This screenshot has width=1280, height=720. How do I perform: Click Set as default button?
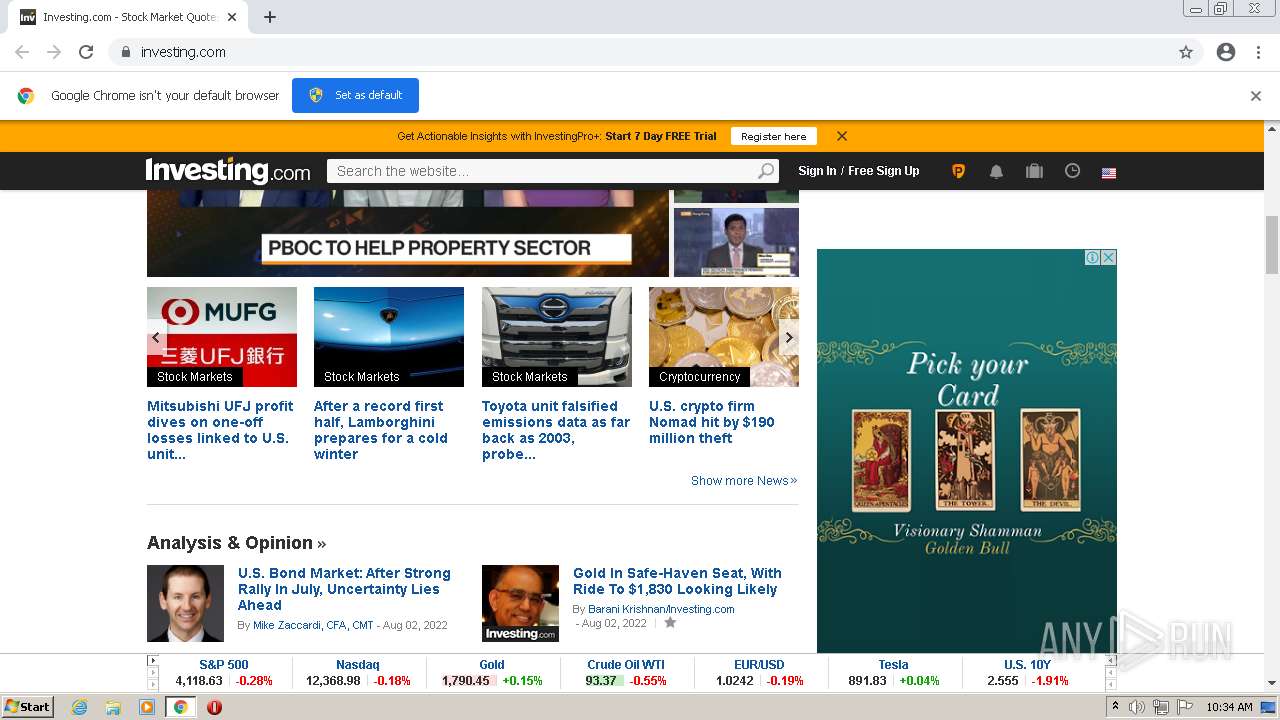355,95
